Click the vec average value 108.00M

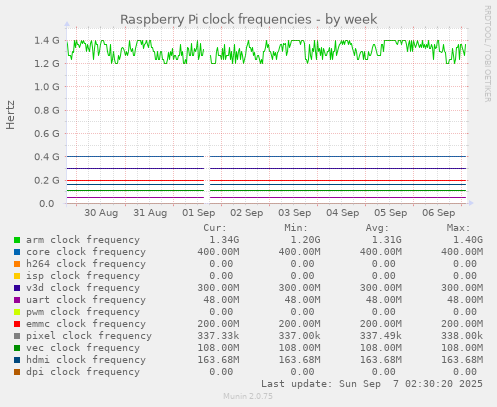click(381, 348)
